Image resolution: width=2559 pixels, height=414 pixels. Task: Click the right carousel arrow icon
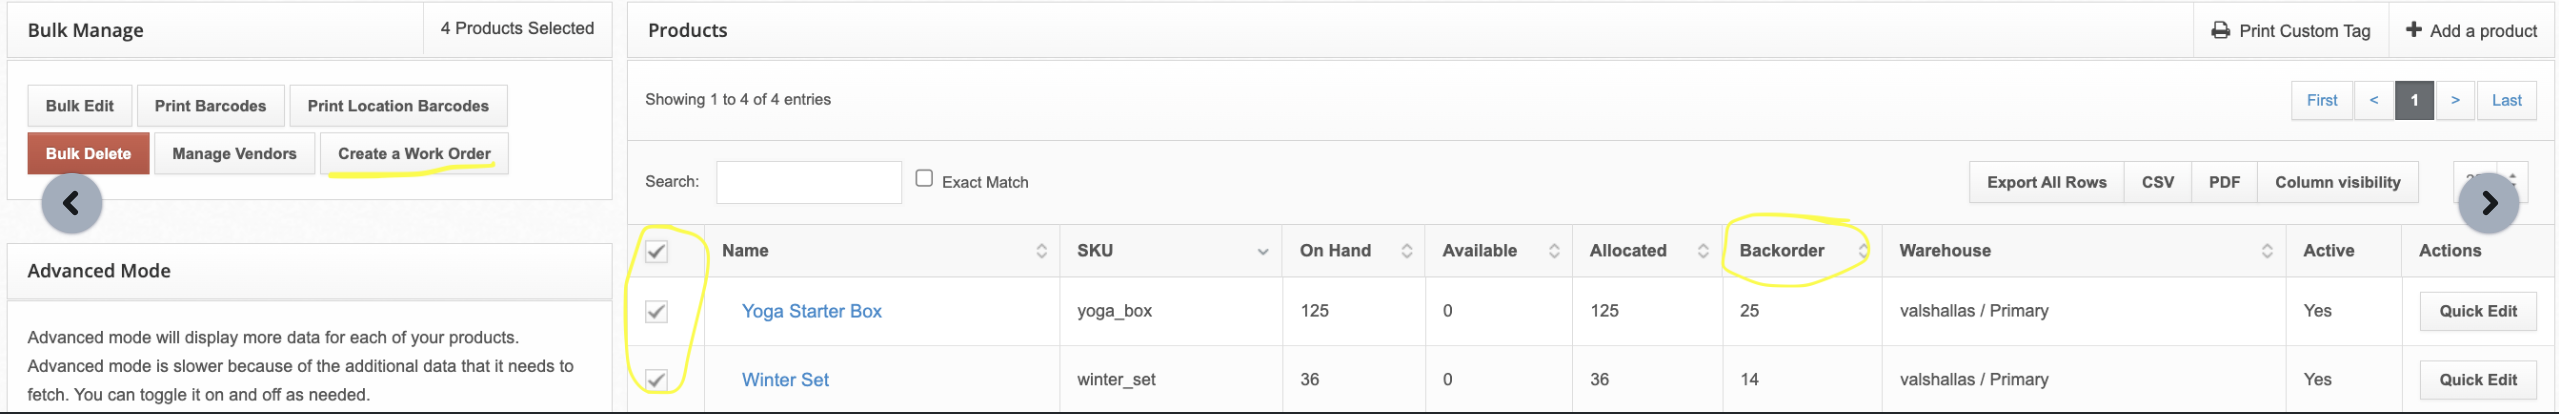click(x=2488, y=203)
